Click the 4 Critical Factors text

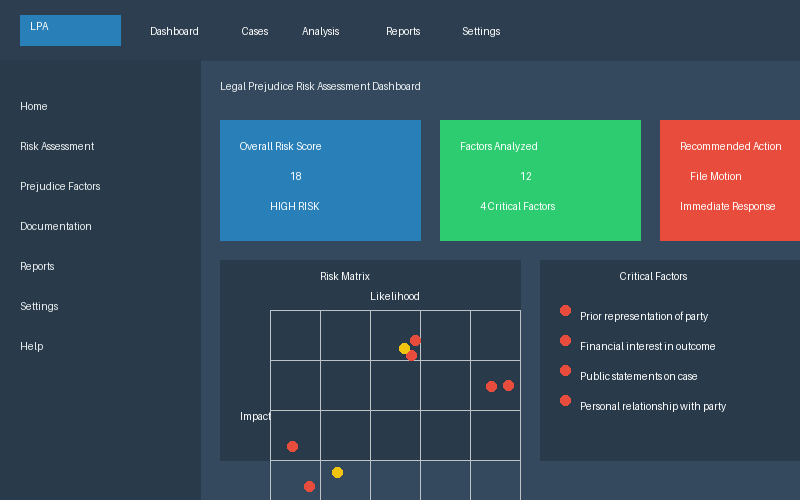point(518,206)
